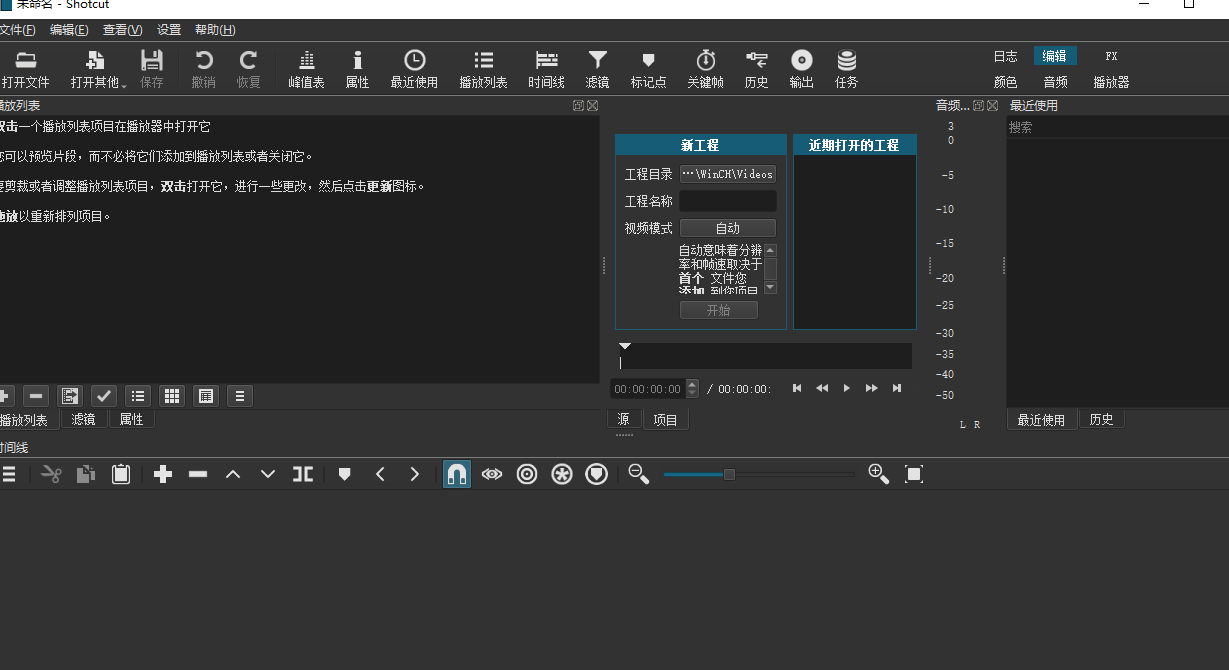Open the 关键帧 keyframes panel

705,67
